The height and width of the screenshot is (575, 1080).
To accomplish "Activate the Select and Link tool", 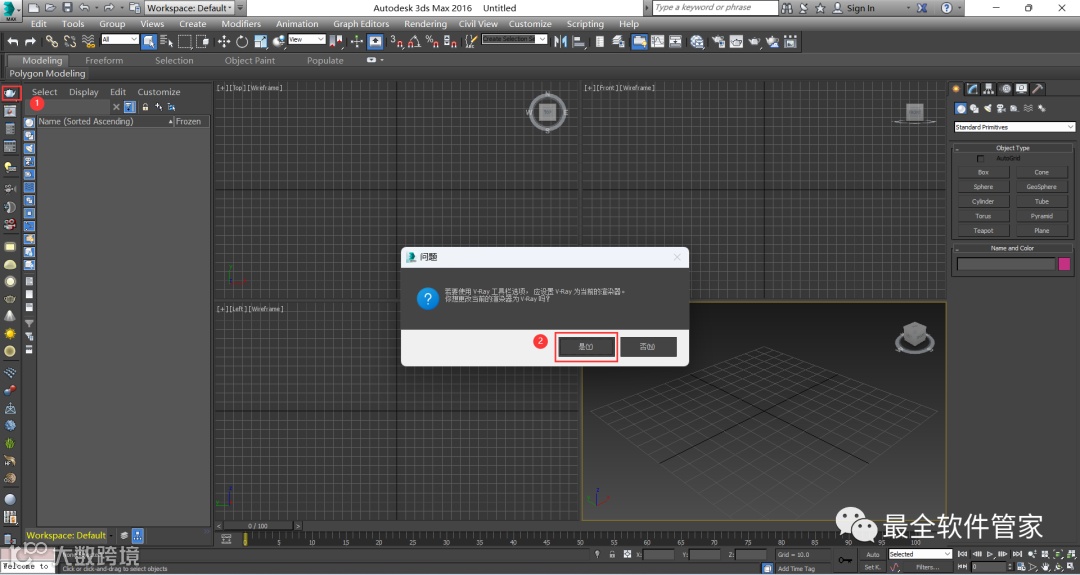I will [x=52, y=42].
